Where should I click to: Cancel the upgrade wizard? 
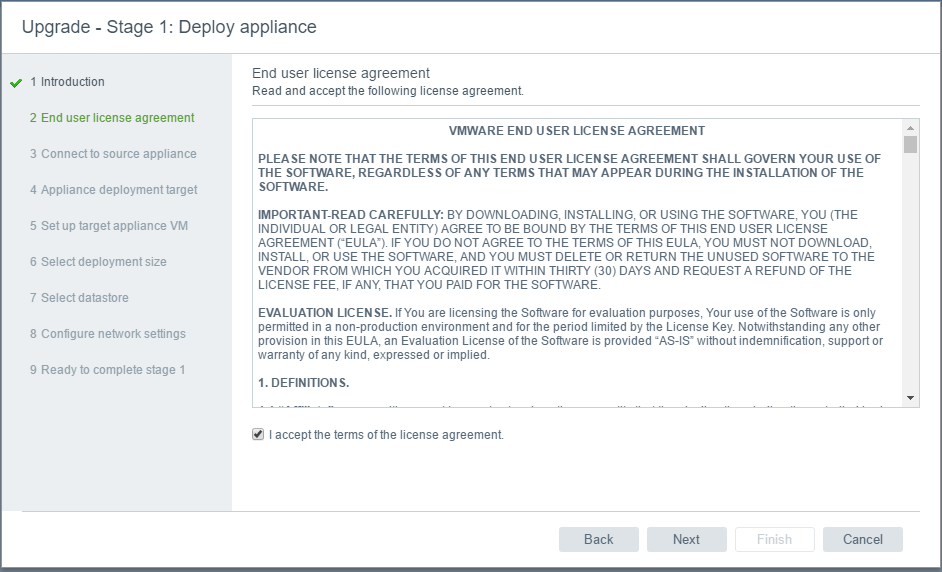(862, 539)
